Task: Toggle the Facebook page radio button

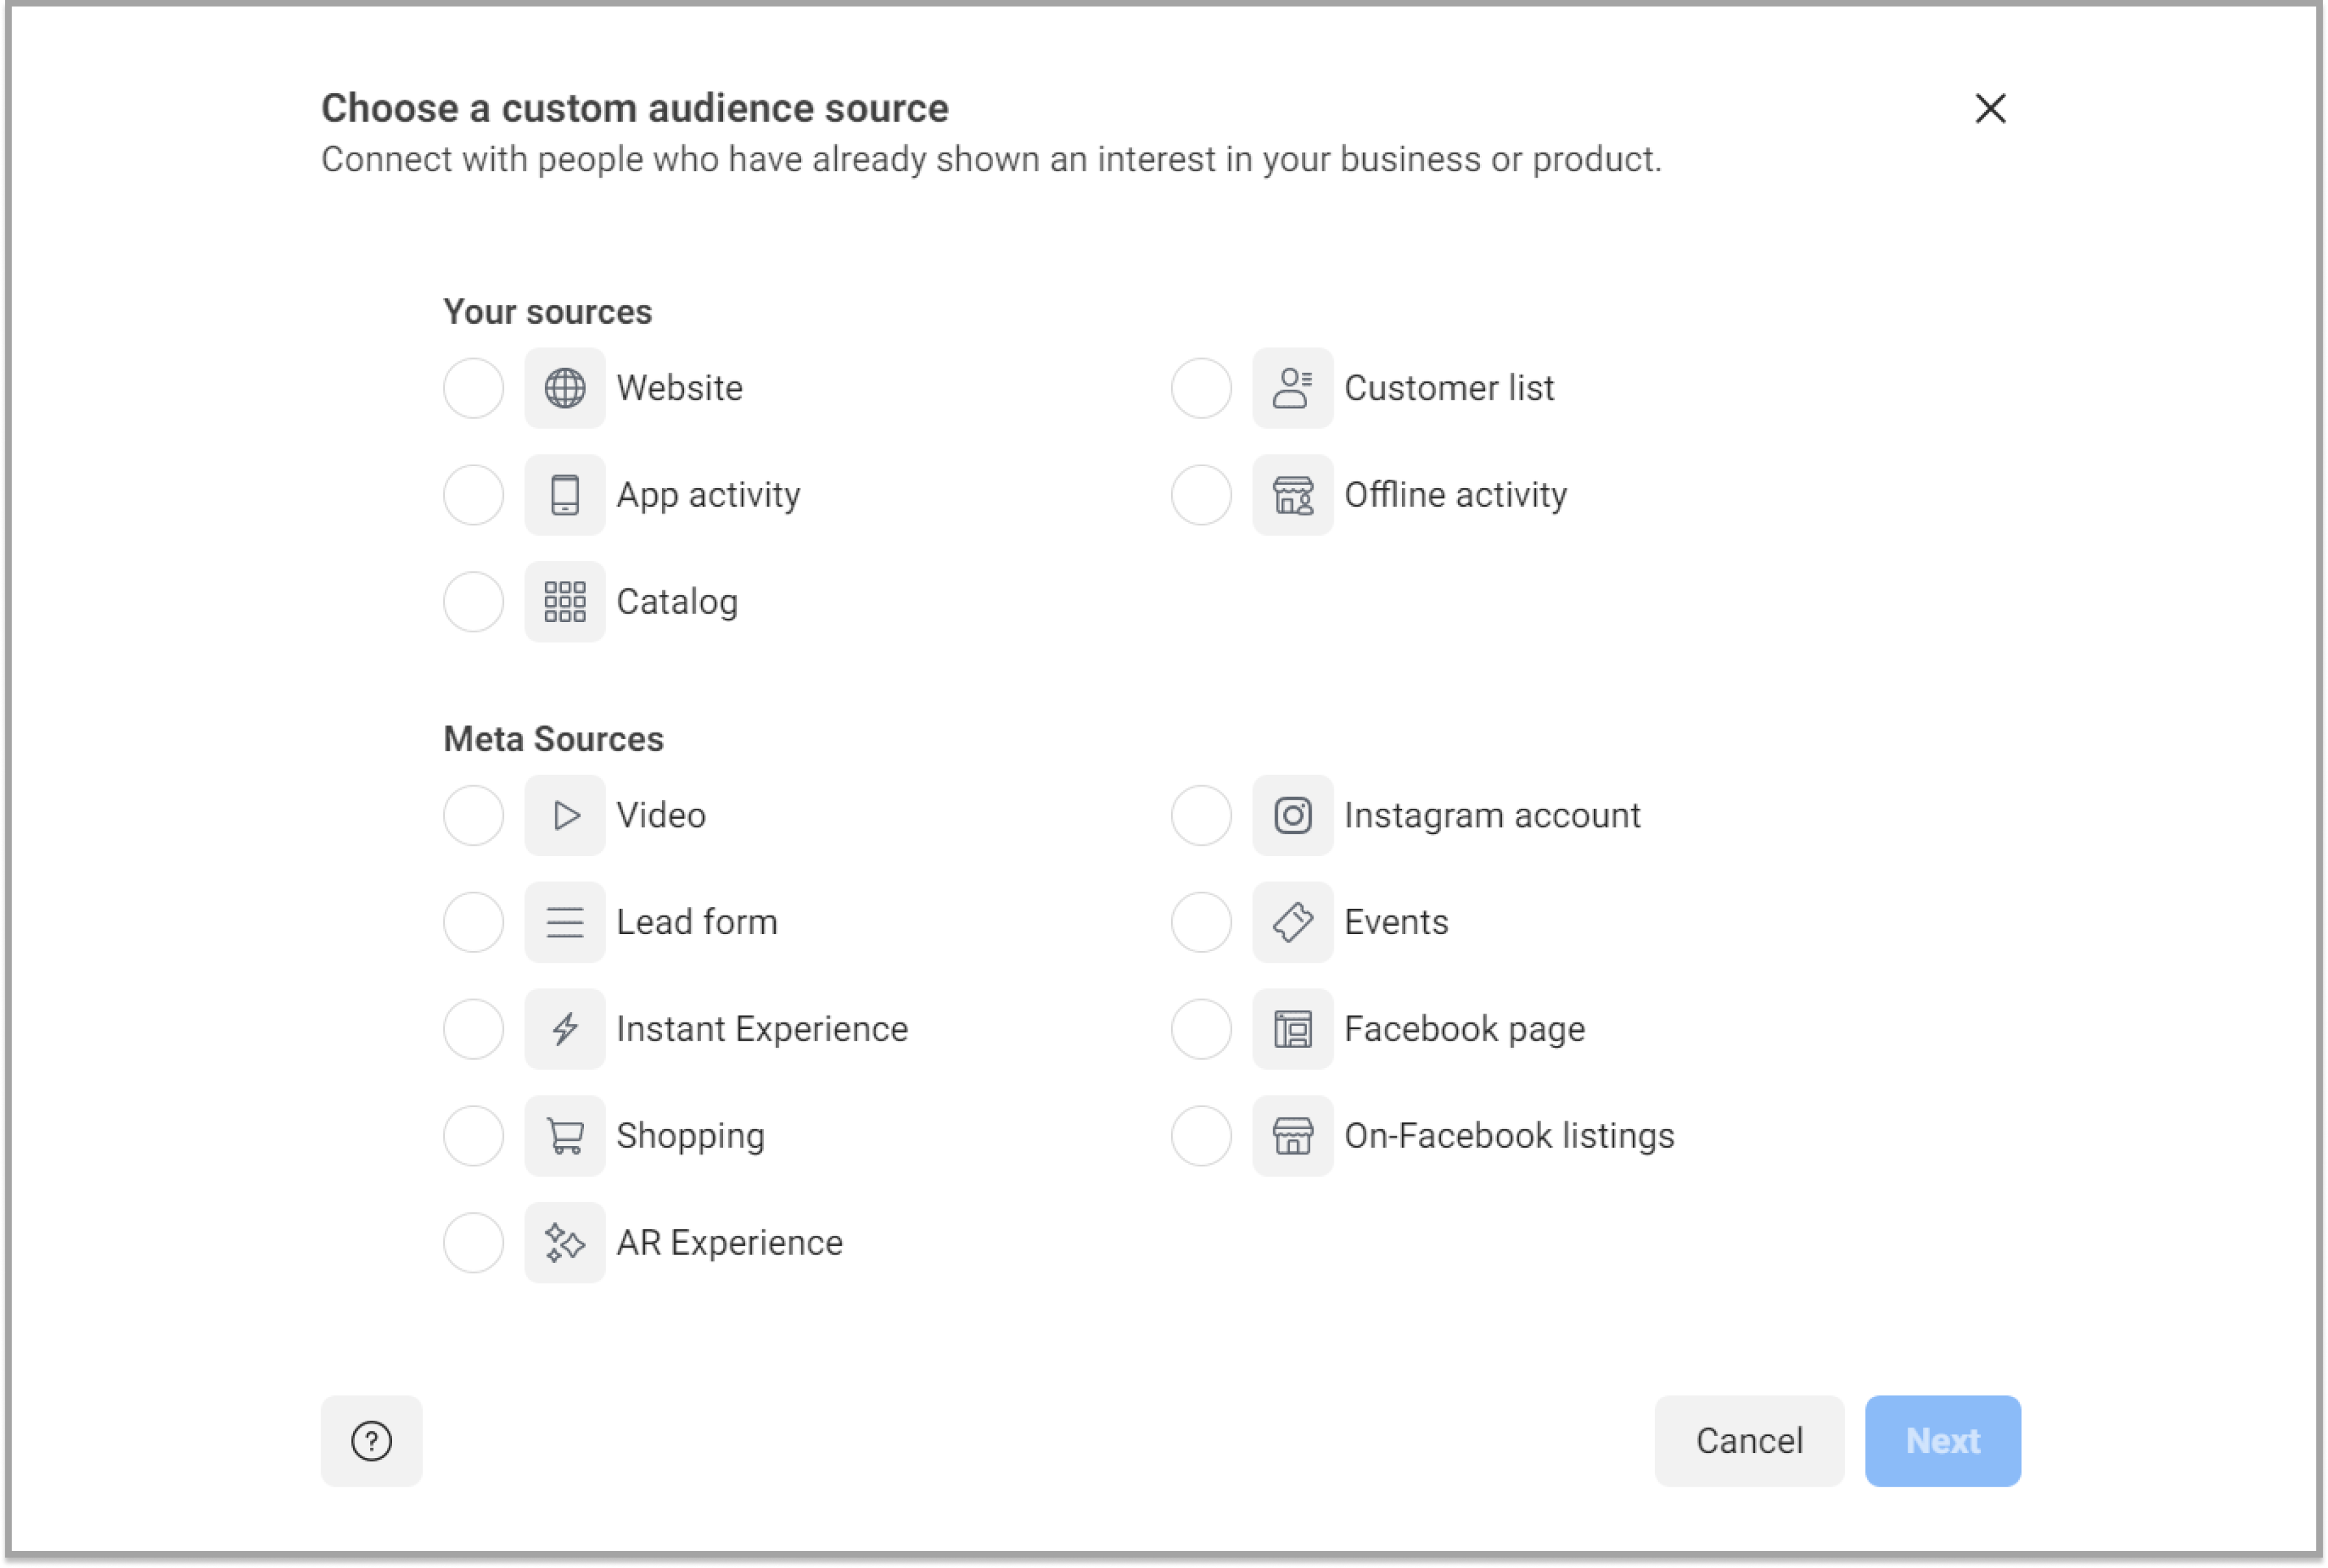Action: [1201, 1029]
